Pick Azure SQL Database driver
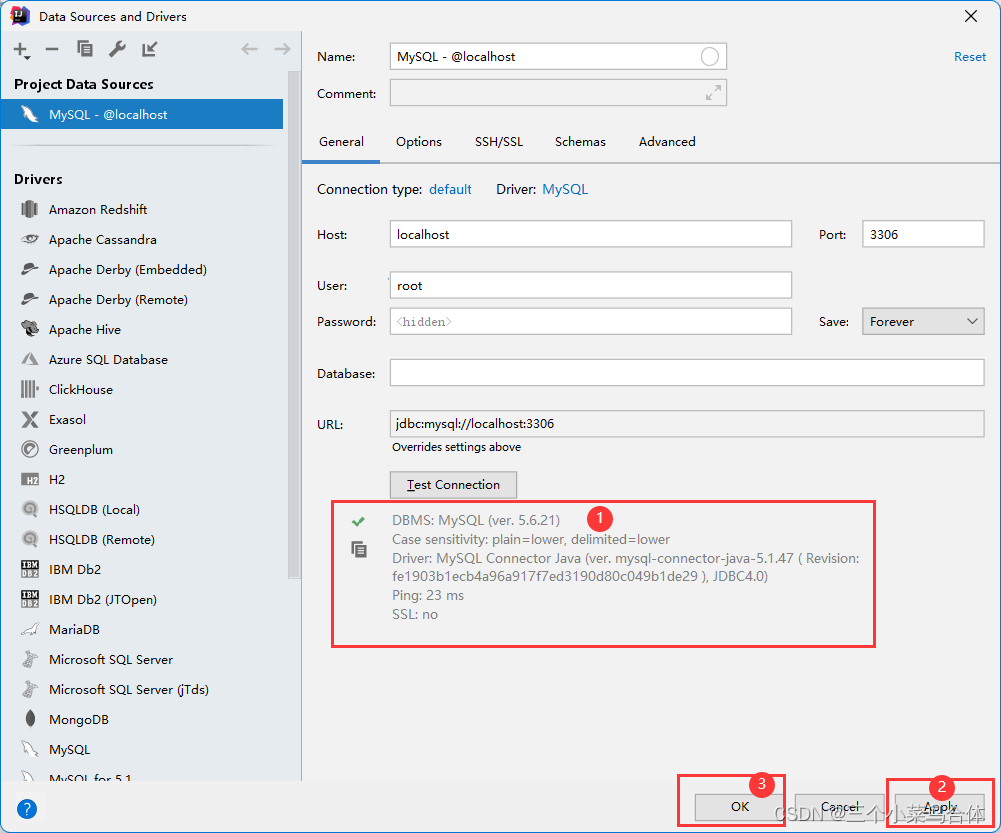The height and width of the screenshot is (833, 1001). point(108,359)
